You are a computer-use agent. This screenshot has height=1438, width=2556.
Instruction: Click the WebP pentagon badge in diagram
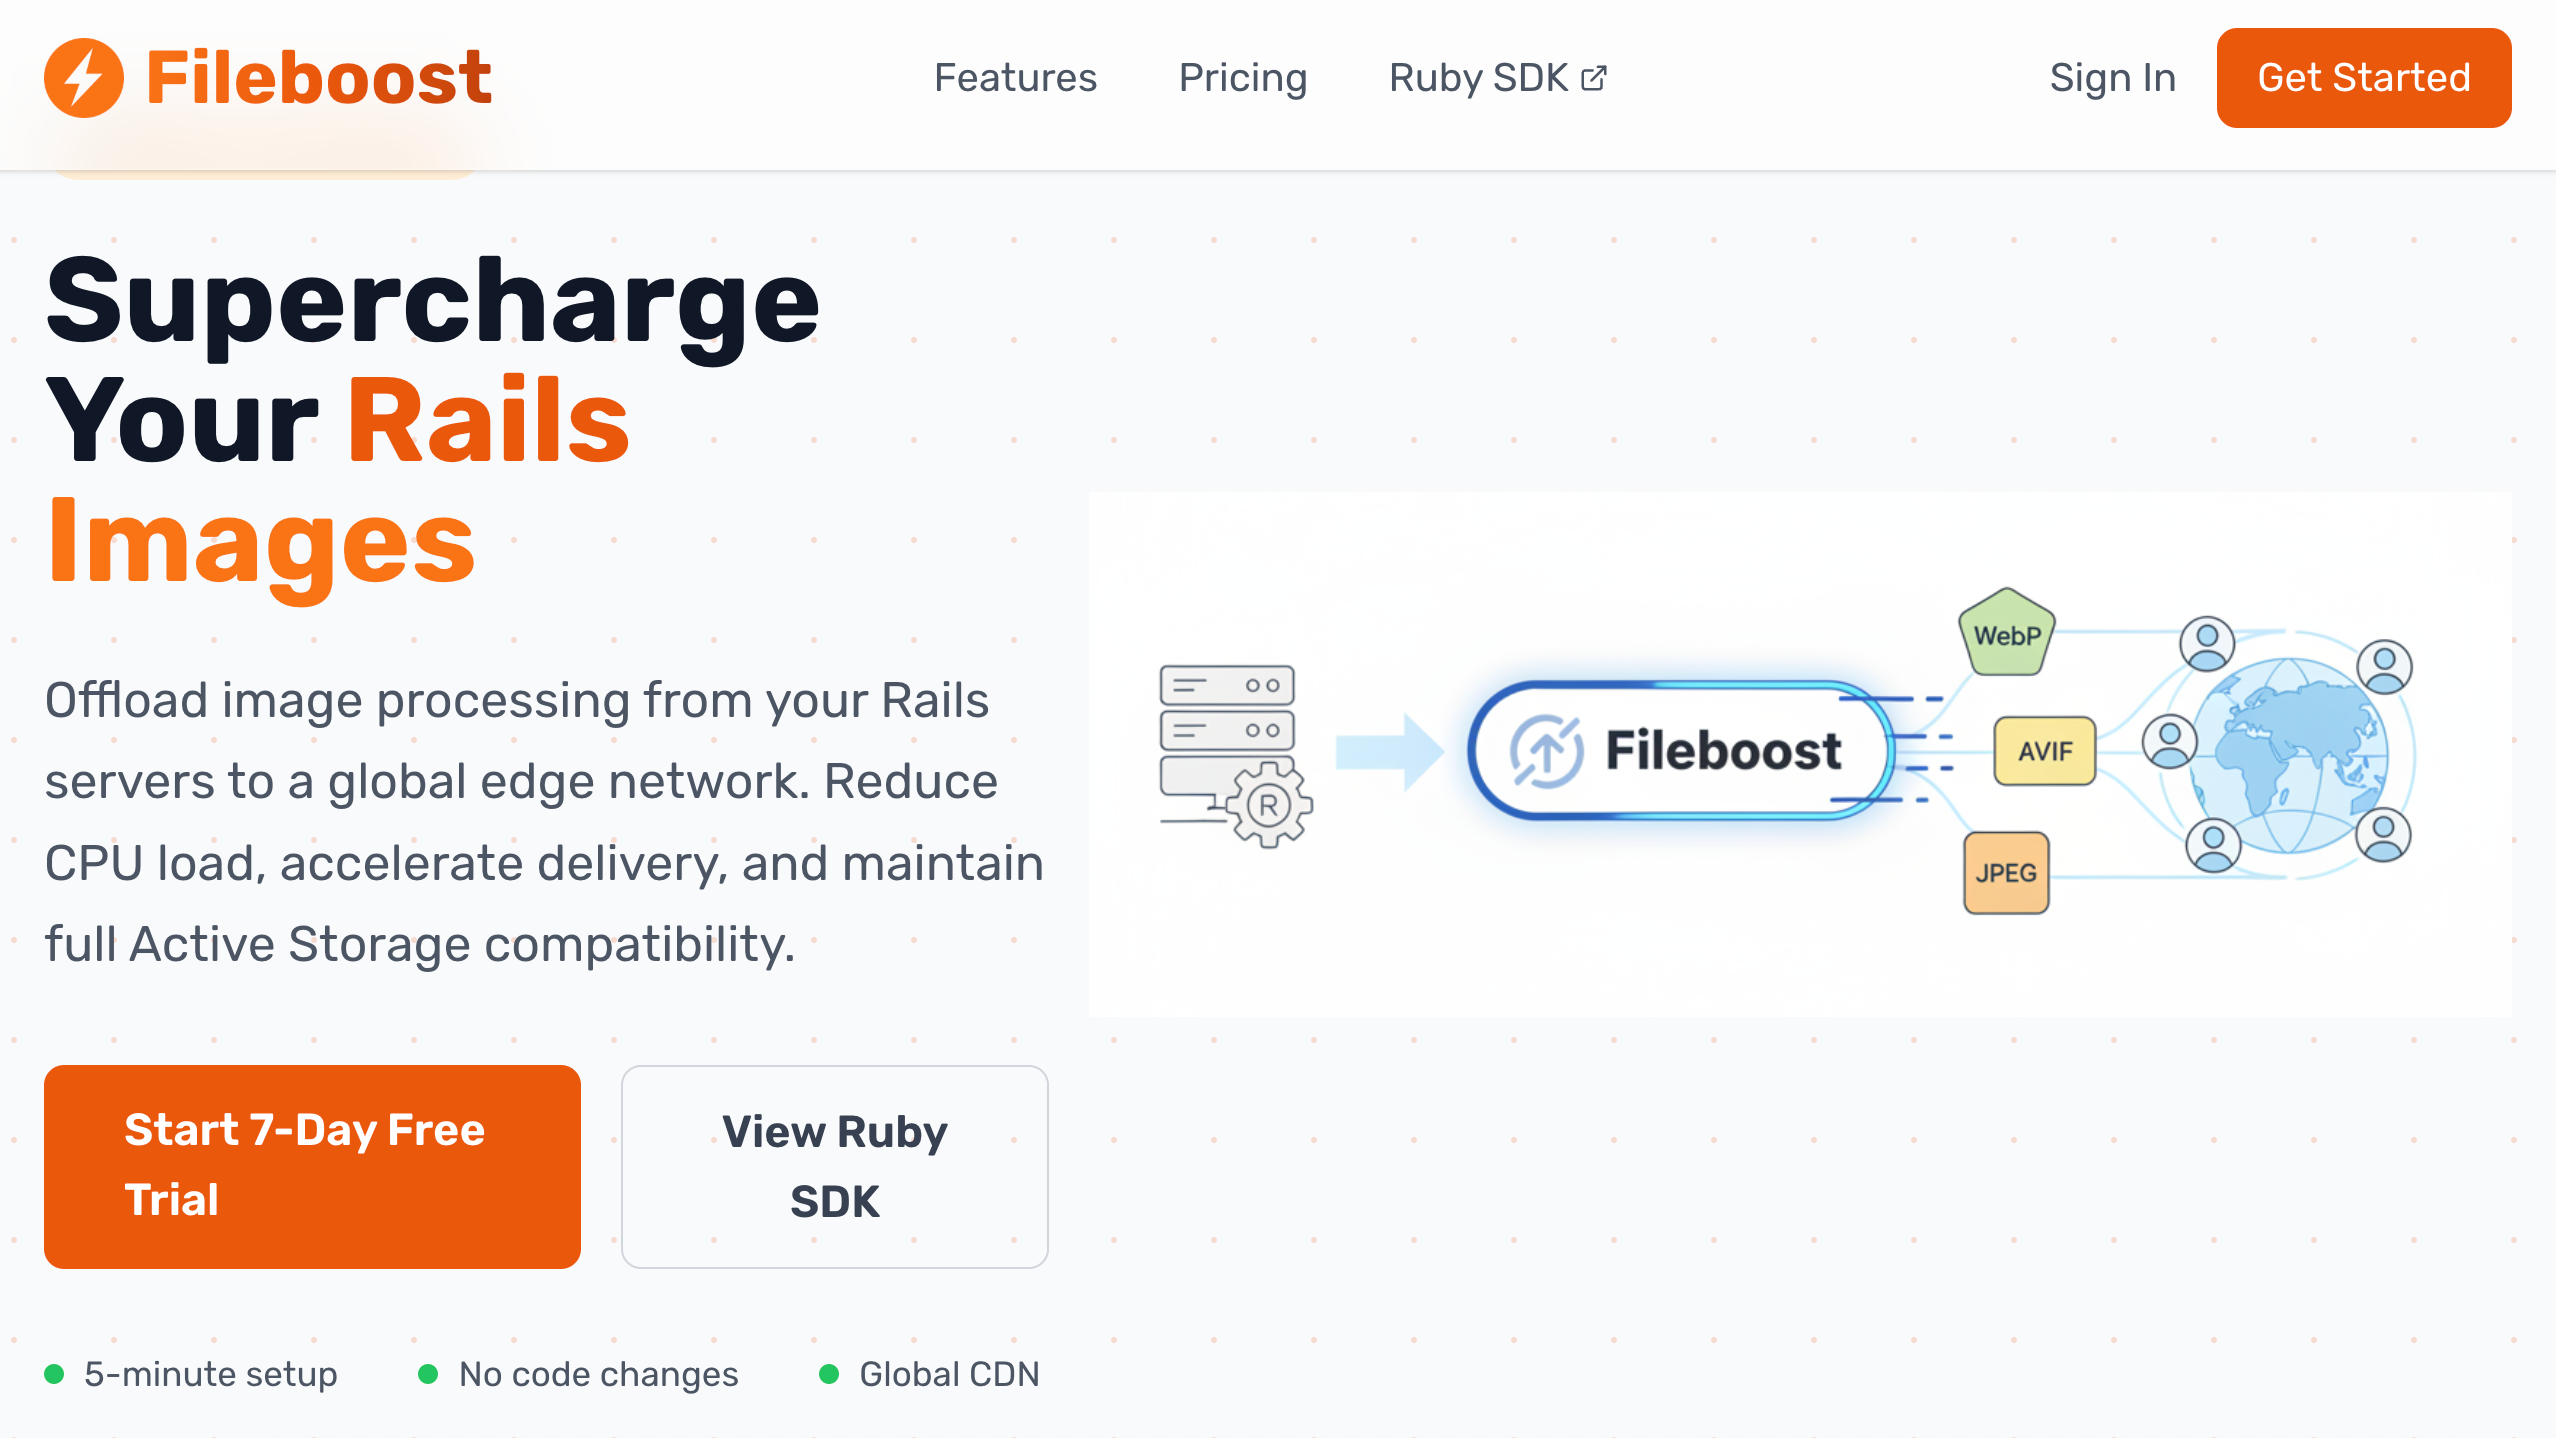point(2007,634)
